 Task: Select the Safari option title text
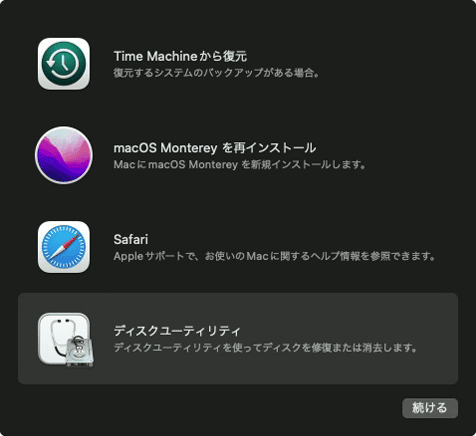tap(131, 239)
